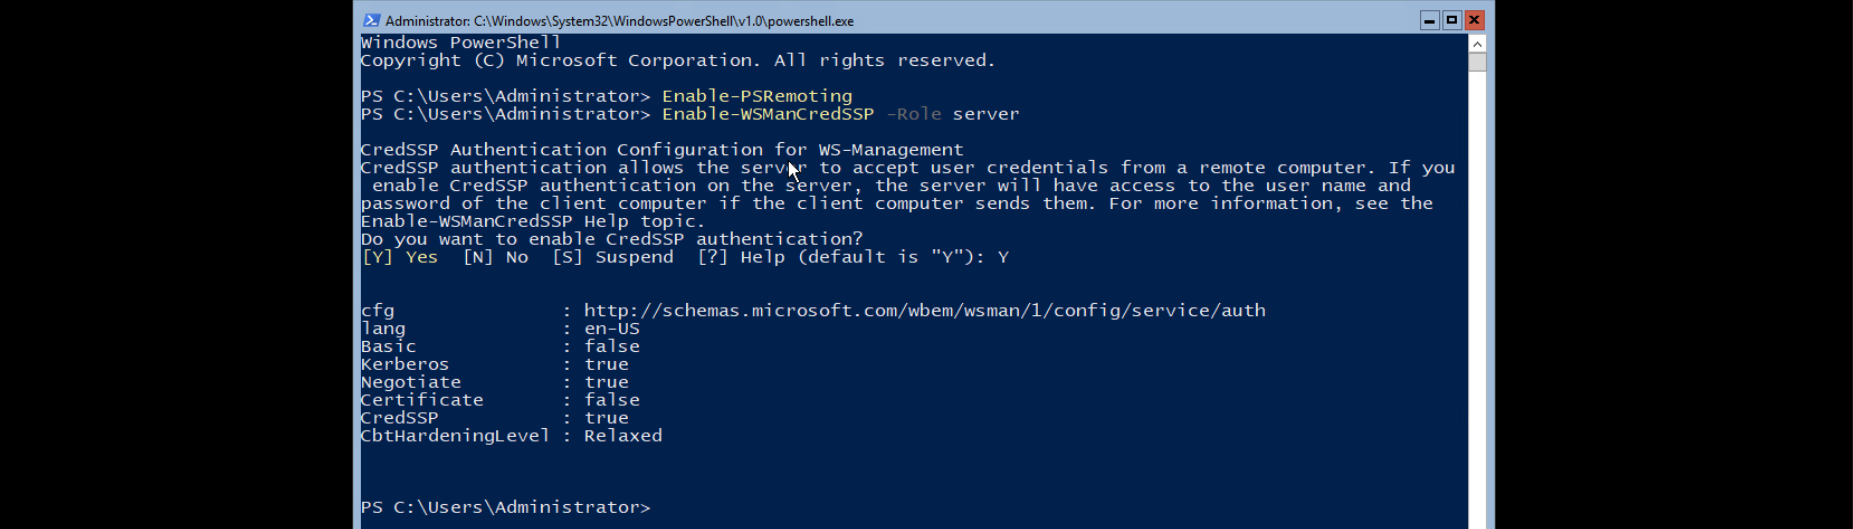The image size is (1853, 529).
Task: Click the Enable-PSRemoting command text
Action: 756,97
